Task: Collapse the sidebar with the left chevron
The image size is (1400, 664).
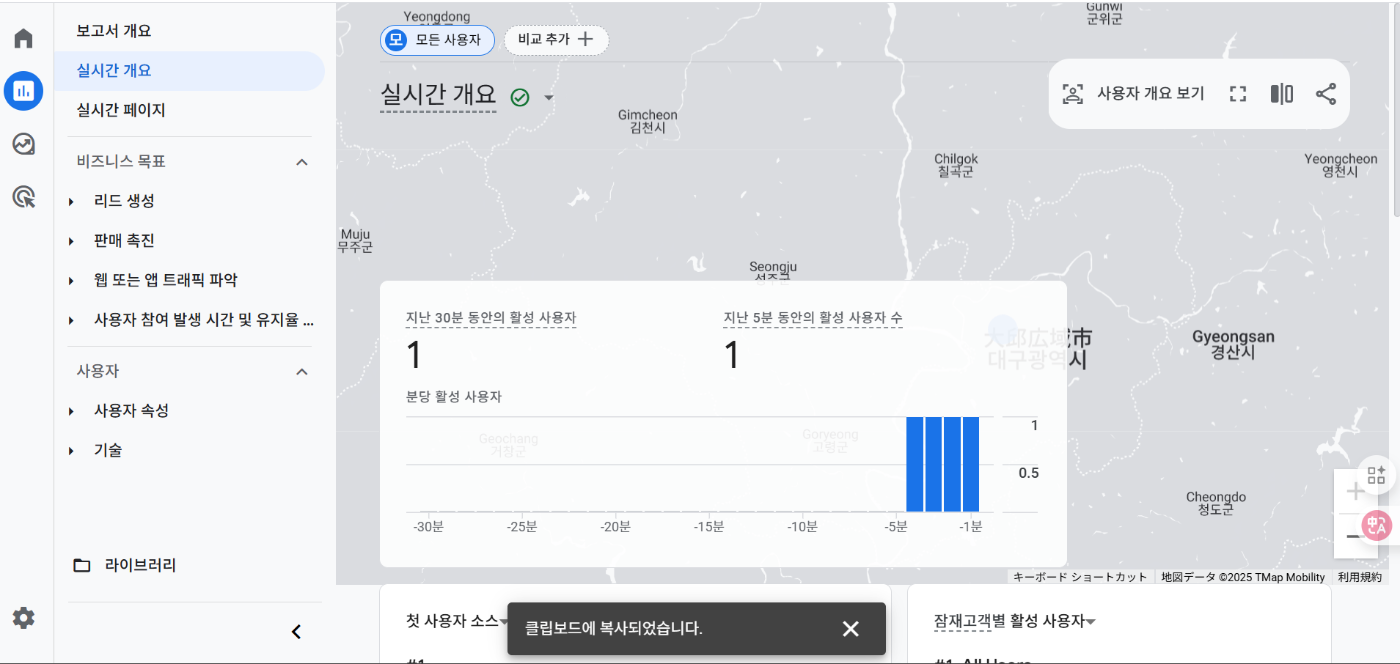Action: pos(296,631)
